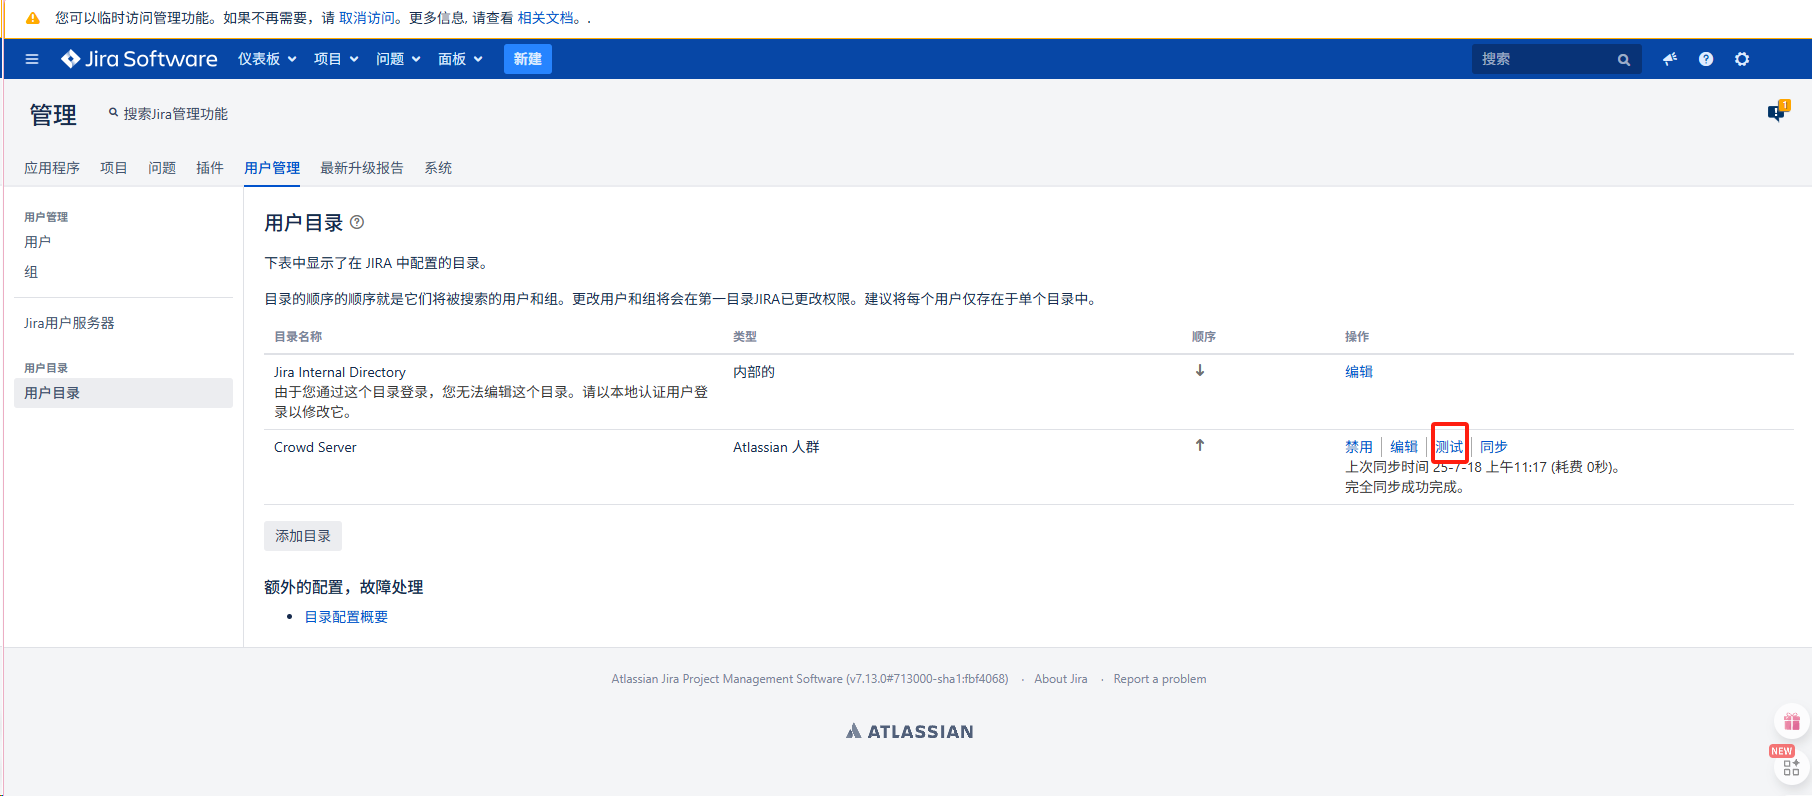Switch to the 系统 admin tab

pos(438,168)
